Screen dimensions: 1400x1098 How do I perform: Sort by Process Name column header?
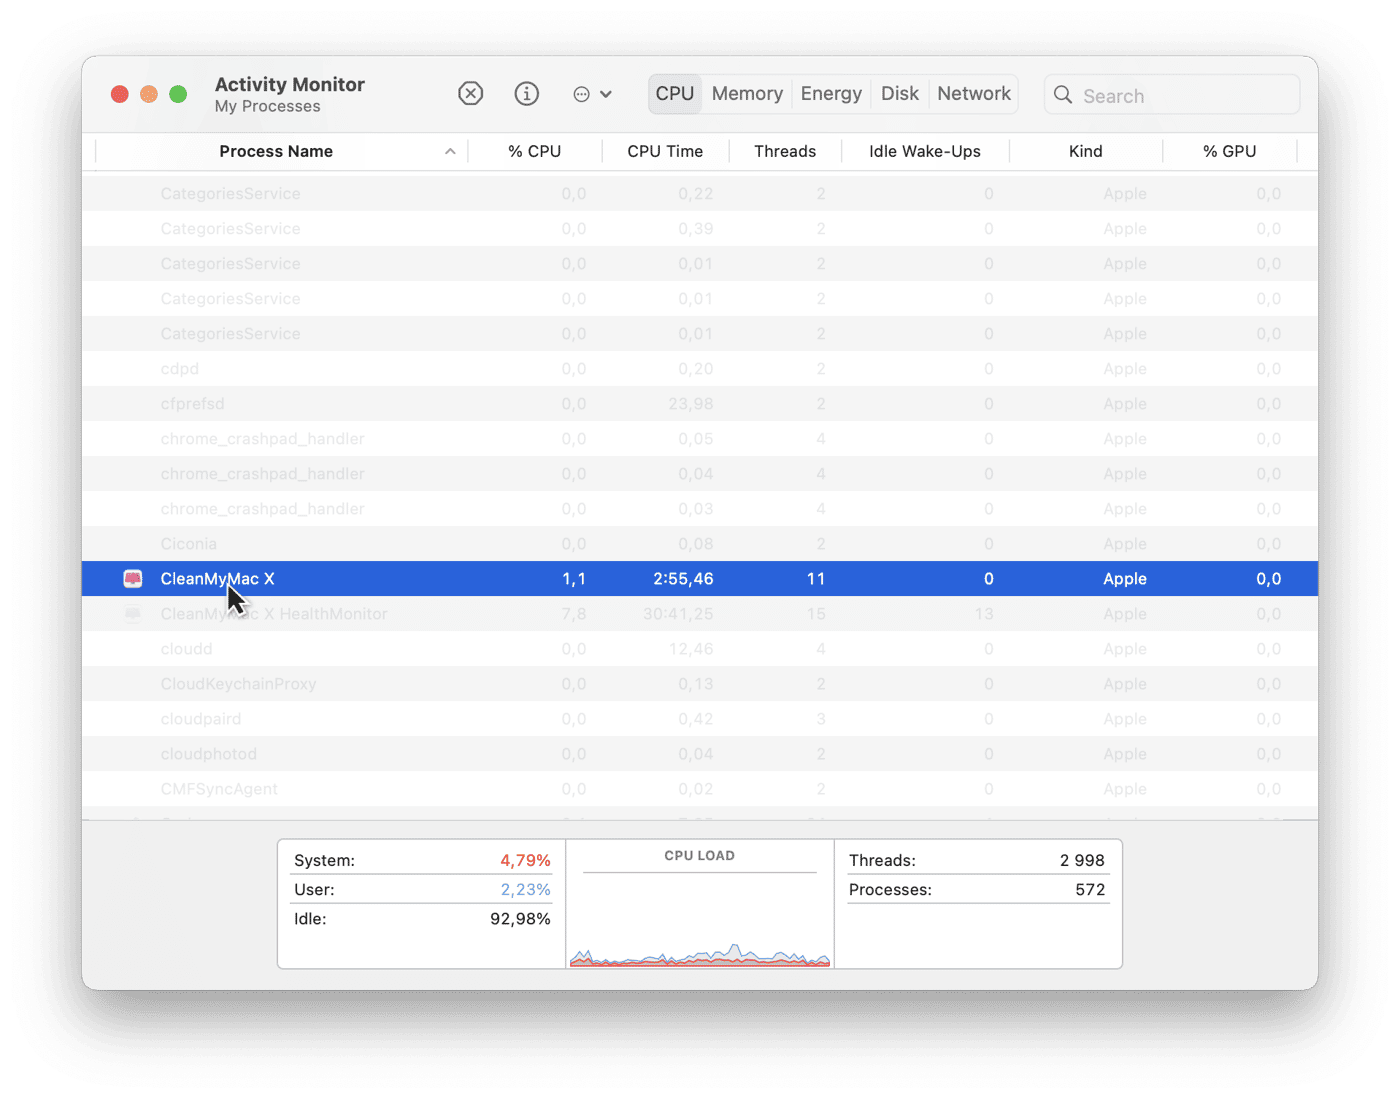276,151
